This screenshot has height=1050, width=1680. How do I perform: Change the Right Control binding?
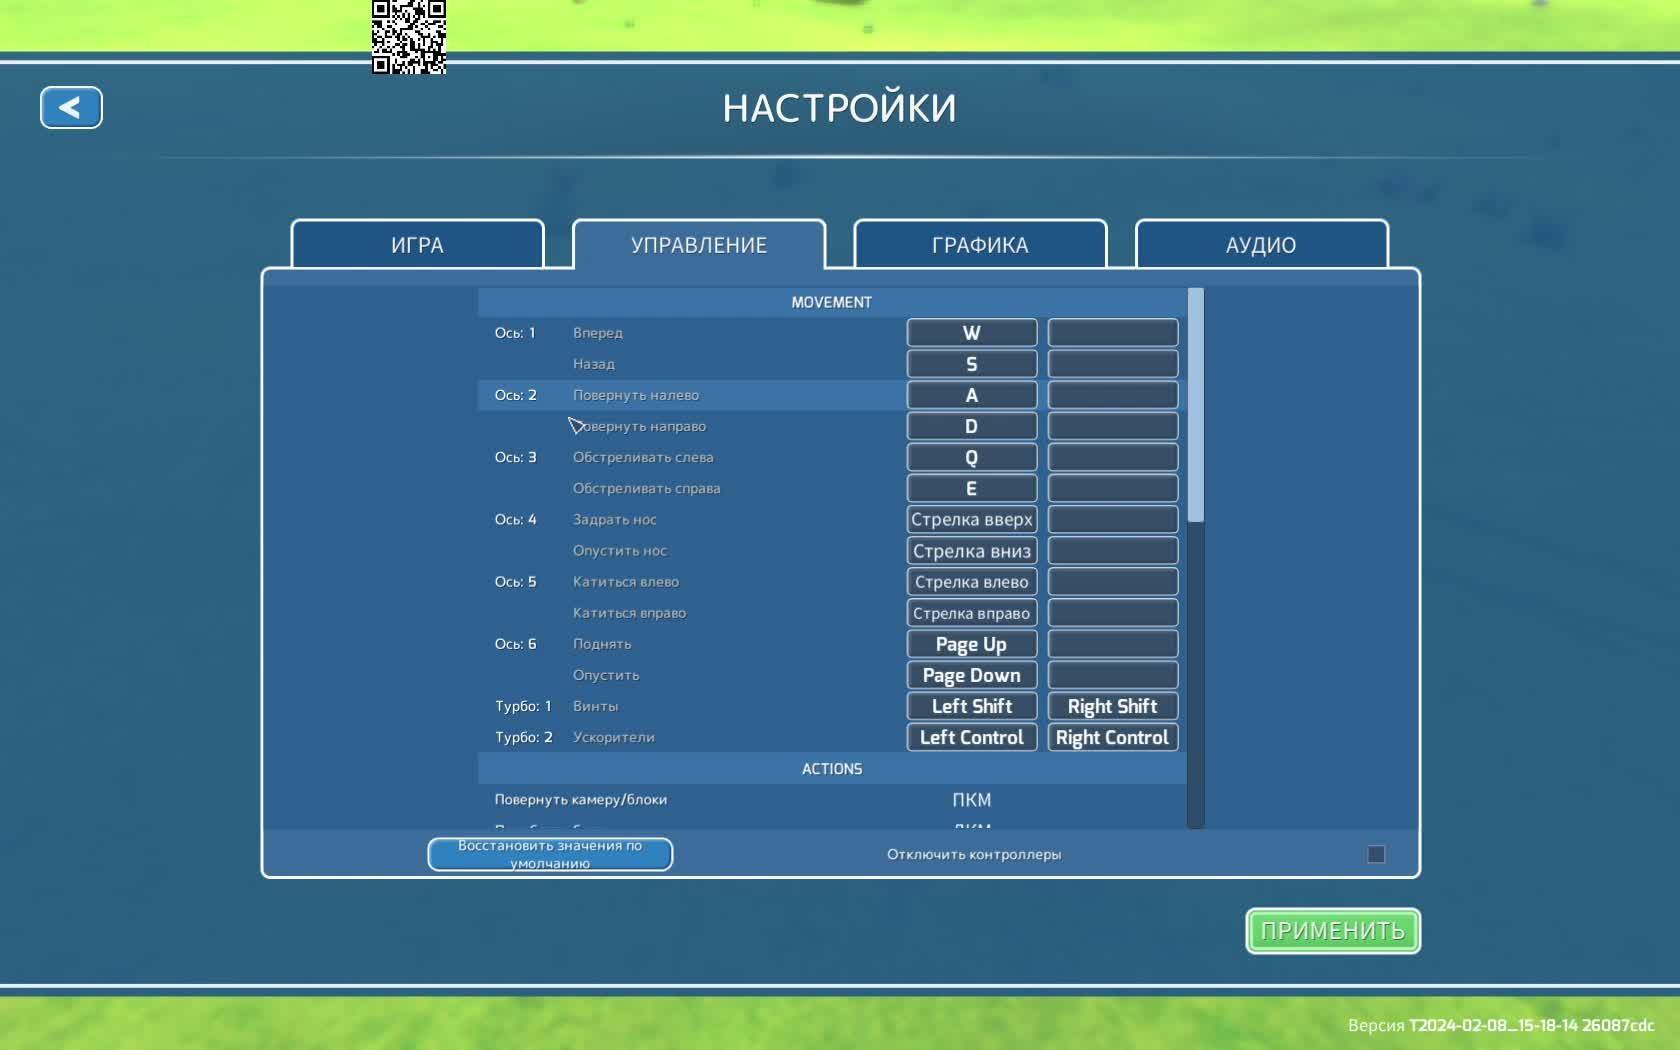pos(1113,737)
